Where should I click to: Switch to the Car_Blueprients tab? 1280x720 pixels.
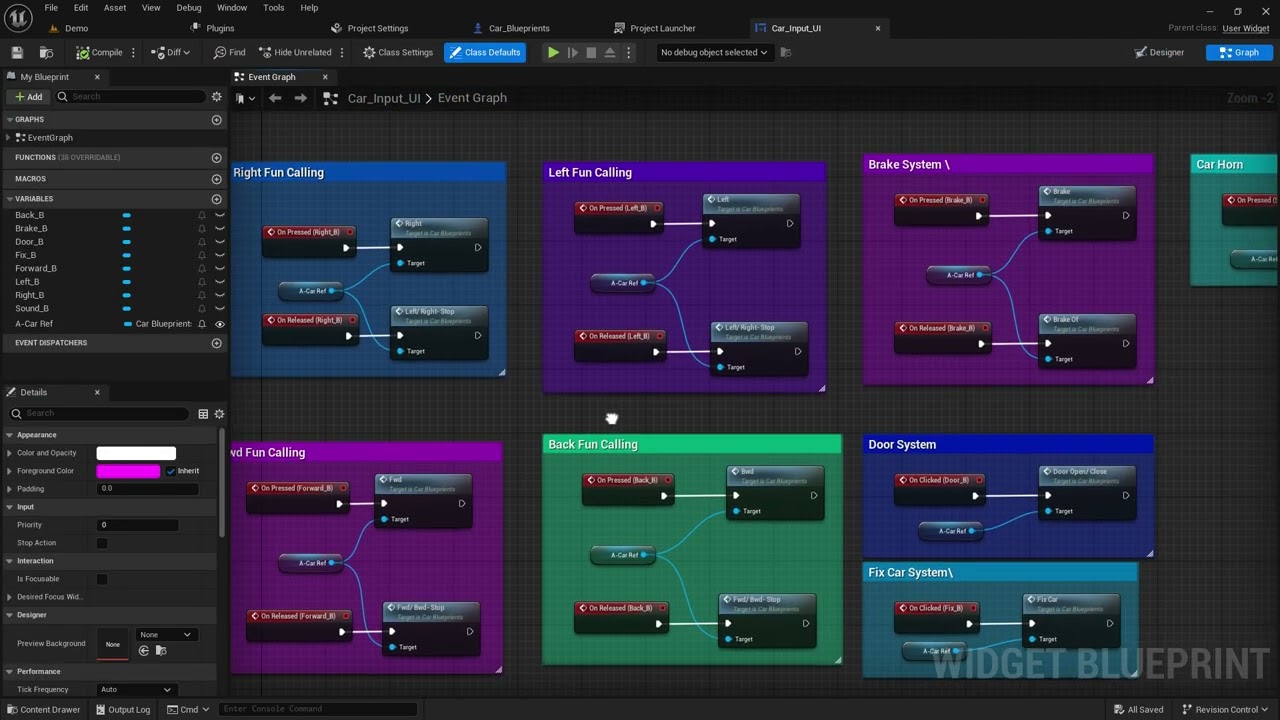pyautogui.click(x=518, y=28)
